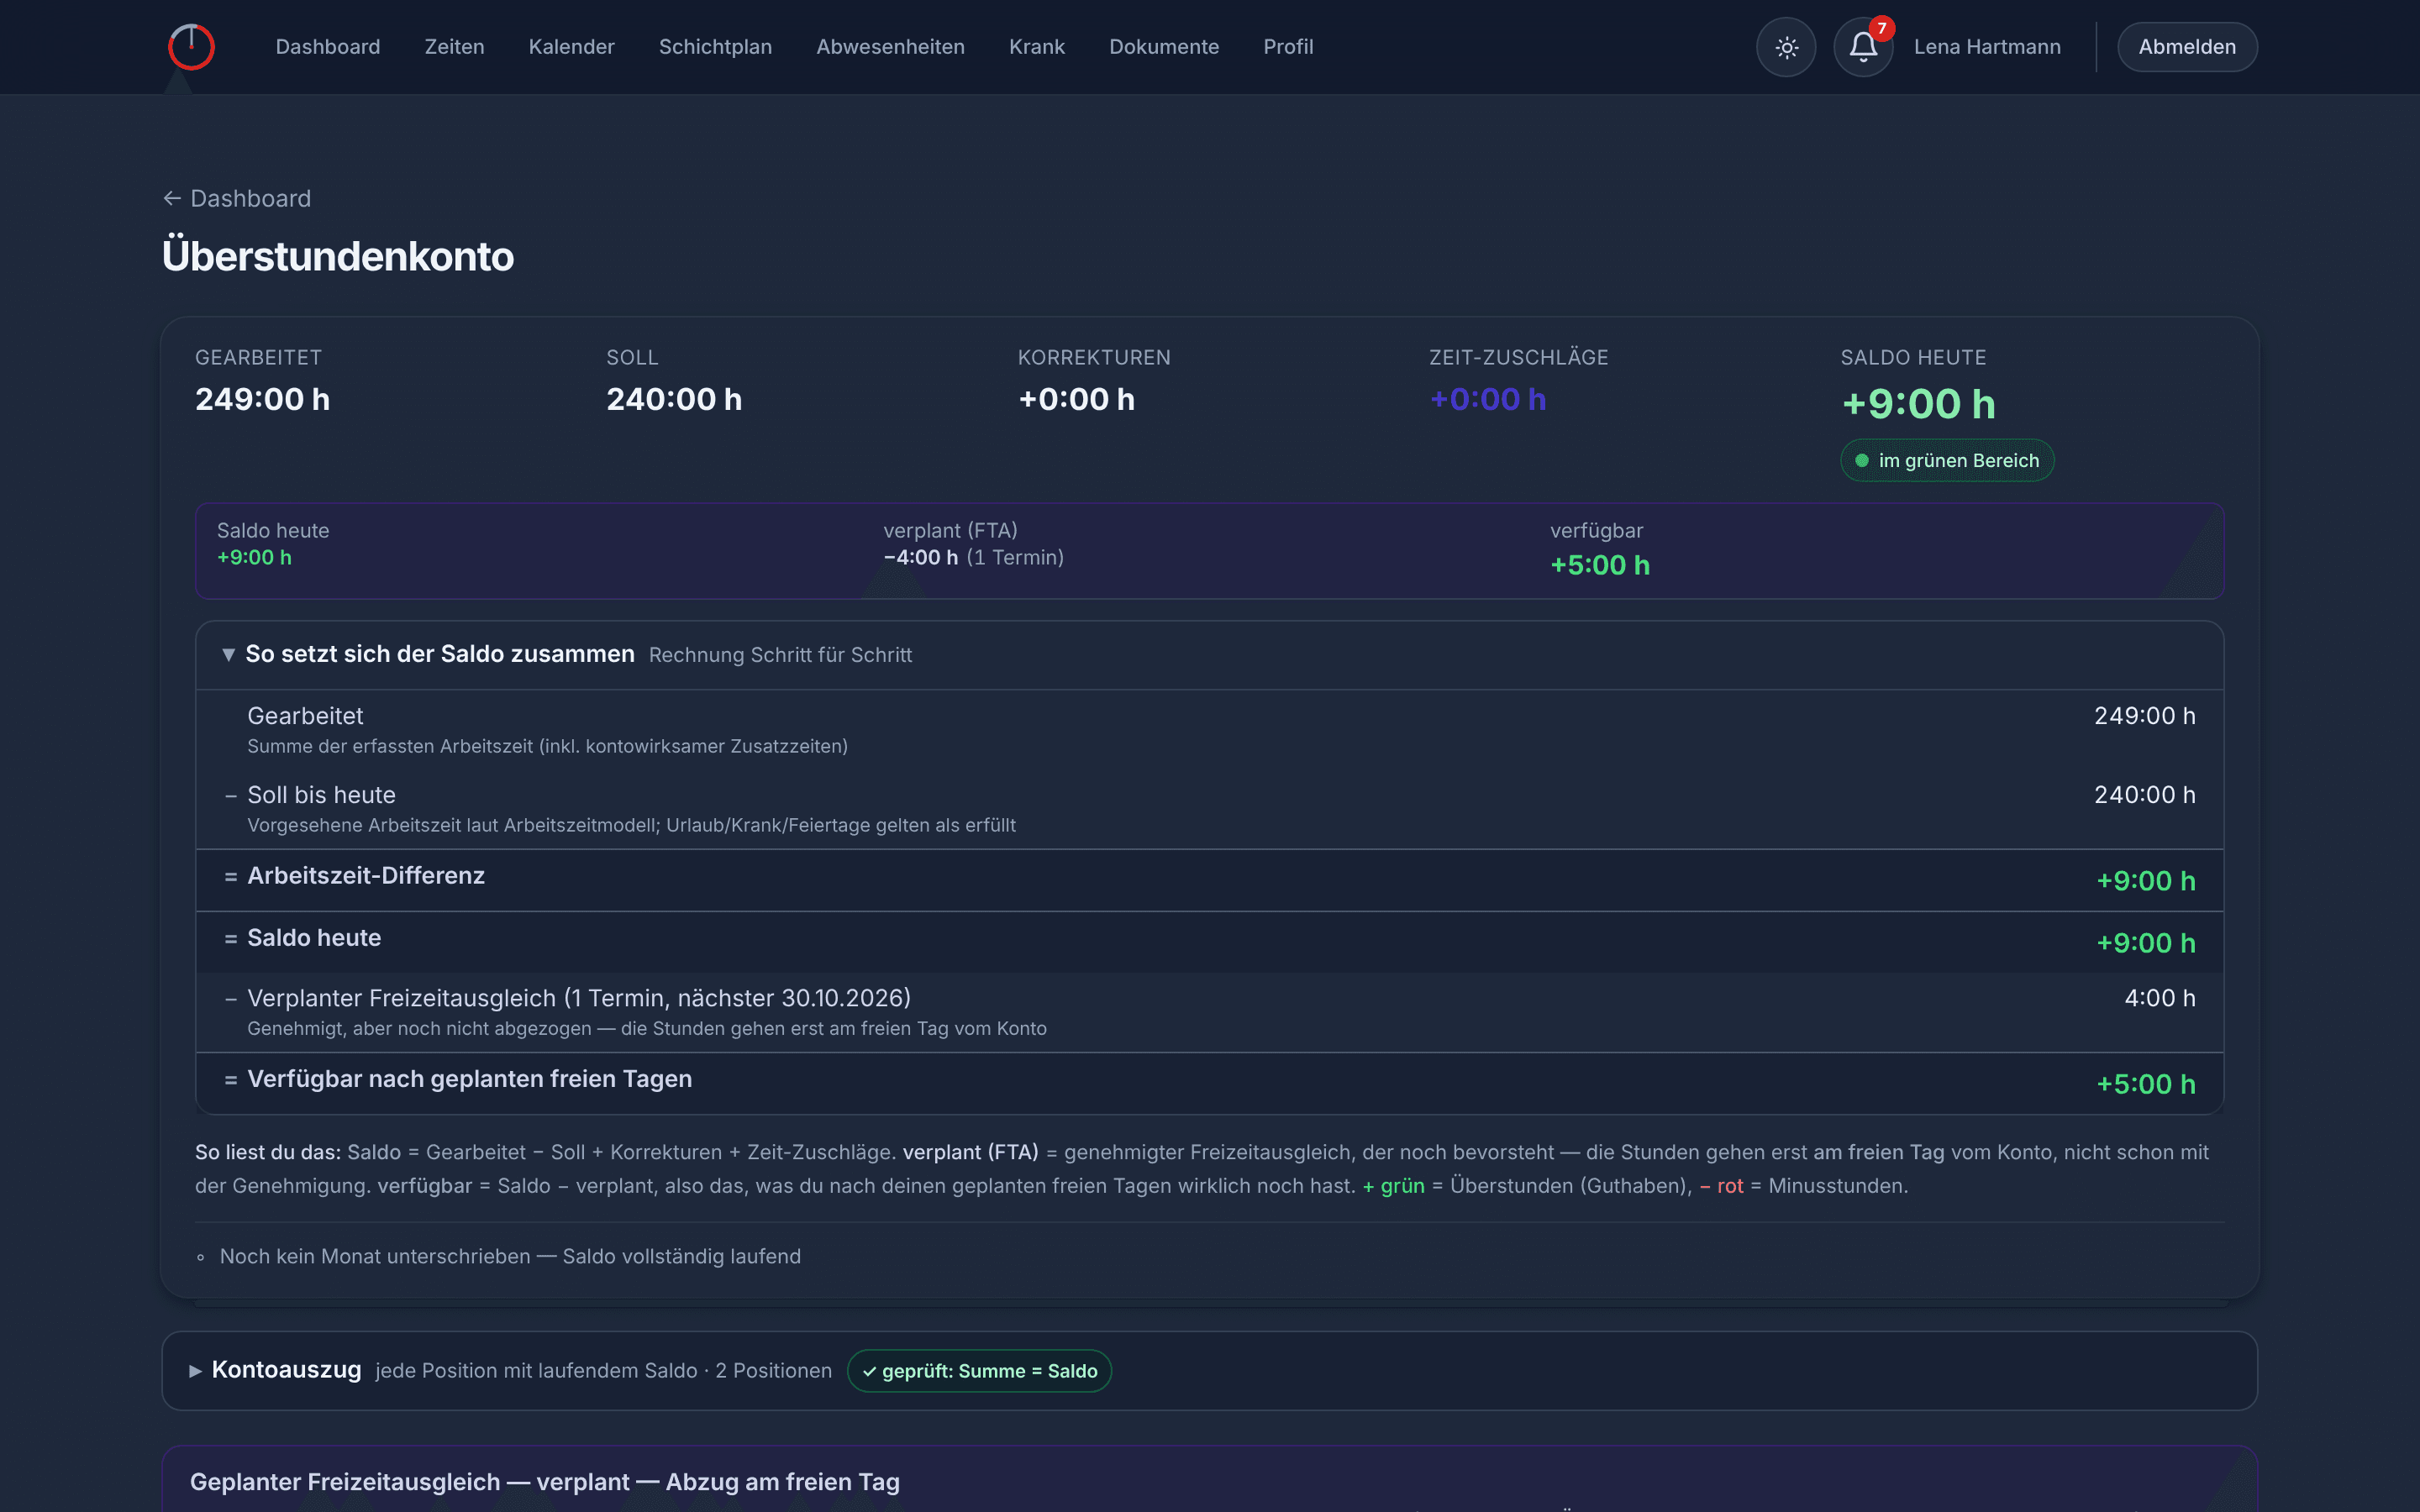Open Abwesenheiten in the nav bar
Image resolution: width=2420 pixels, height=1512 pixels.
890,47
